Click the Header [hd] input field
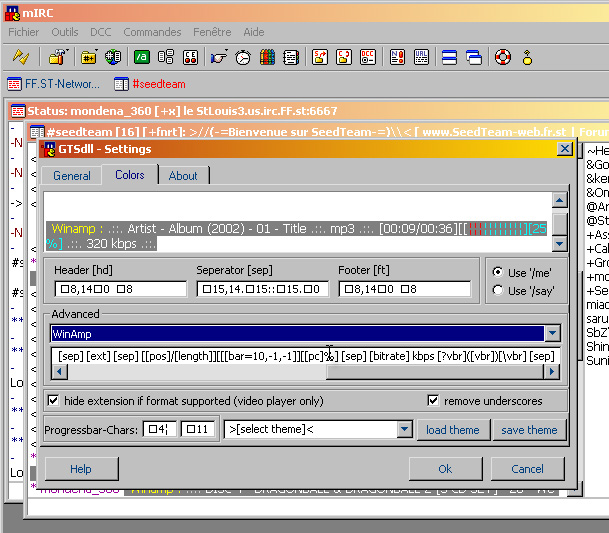This screenshot has height=533, width=609. click(120, 289)
